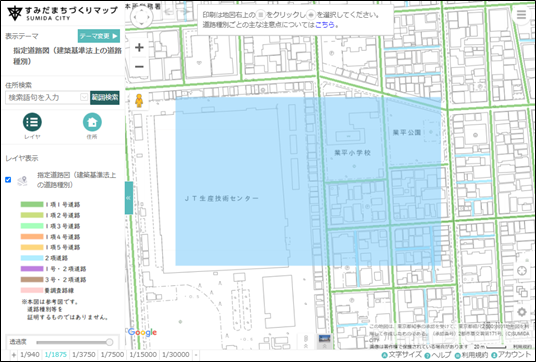Image resolution: width=536 pixels, height=362 pixels.
Task: Click the Street View pegman icon
Action: tap(139, 100)
